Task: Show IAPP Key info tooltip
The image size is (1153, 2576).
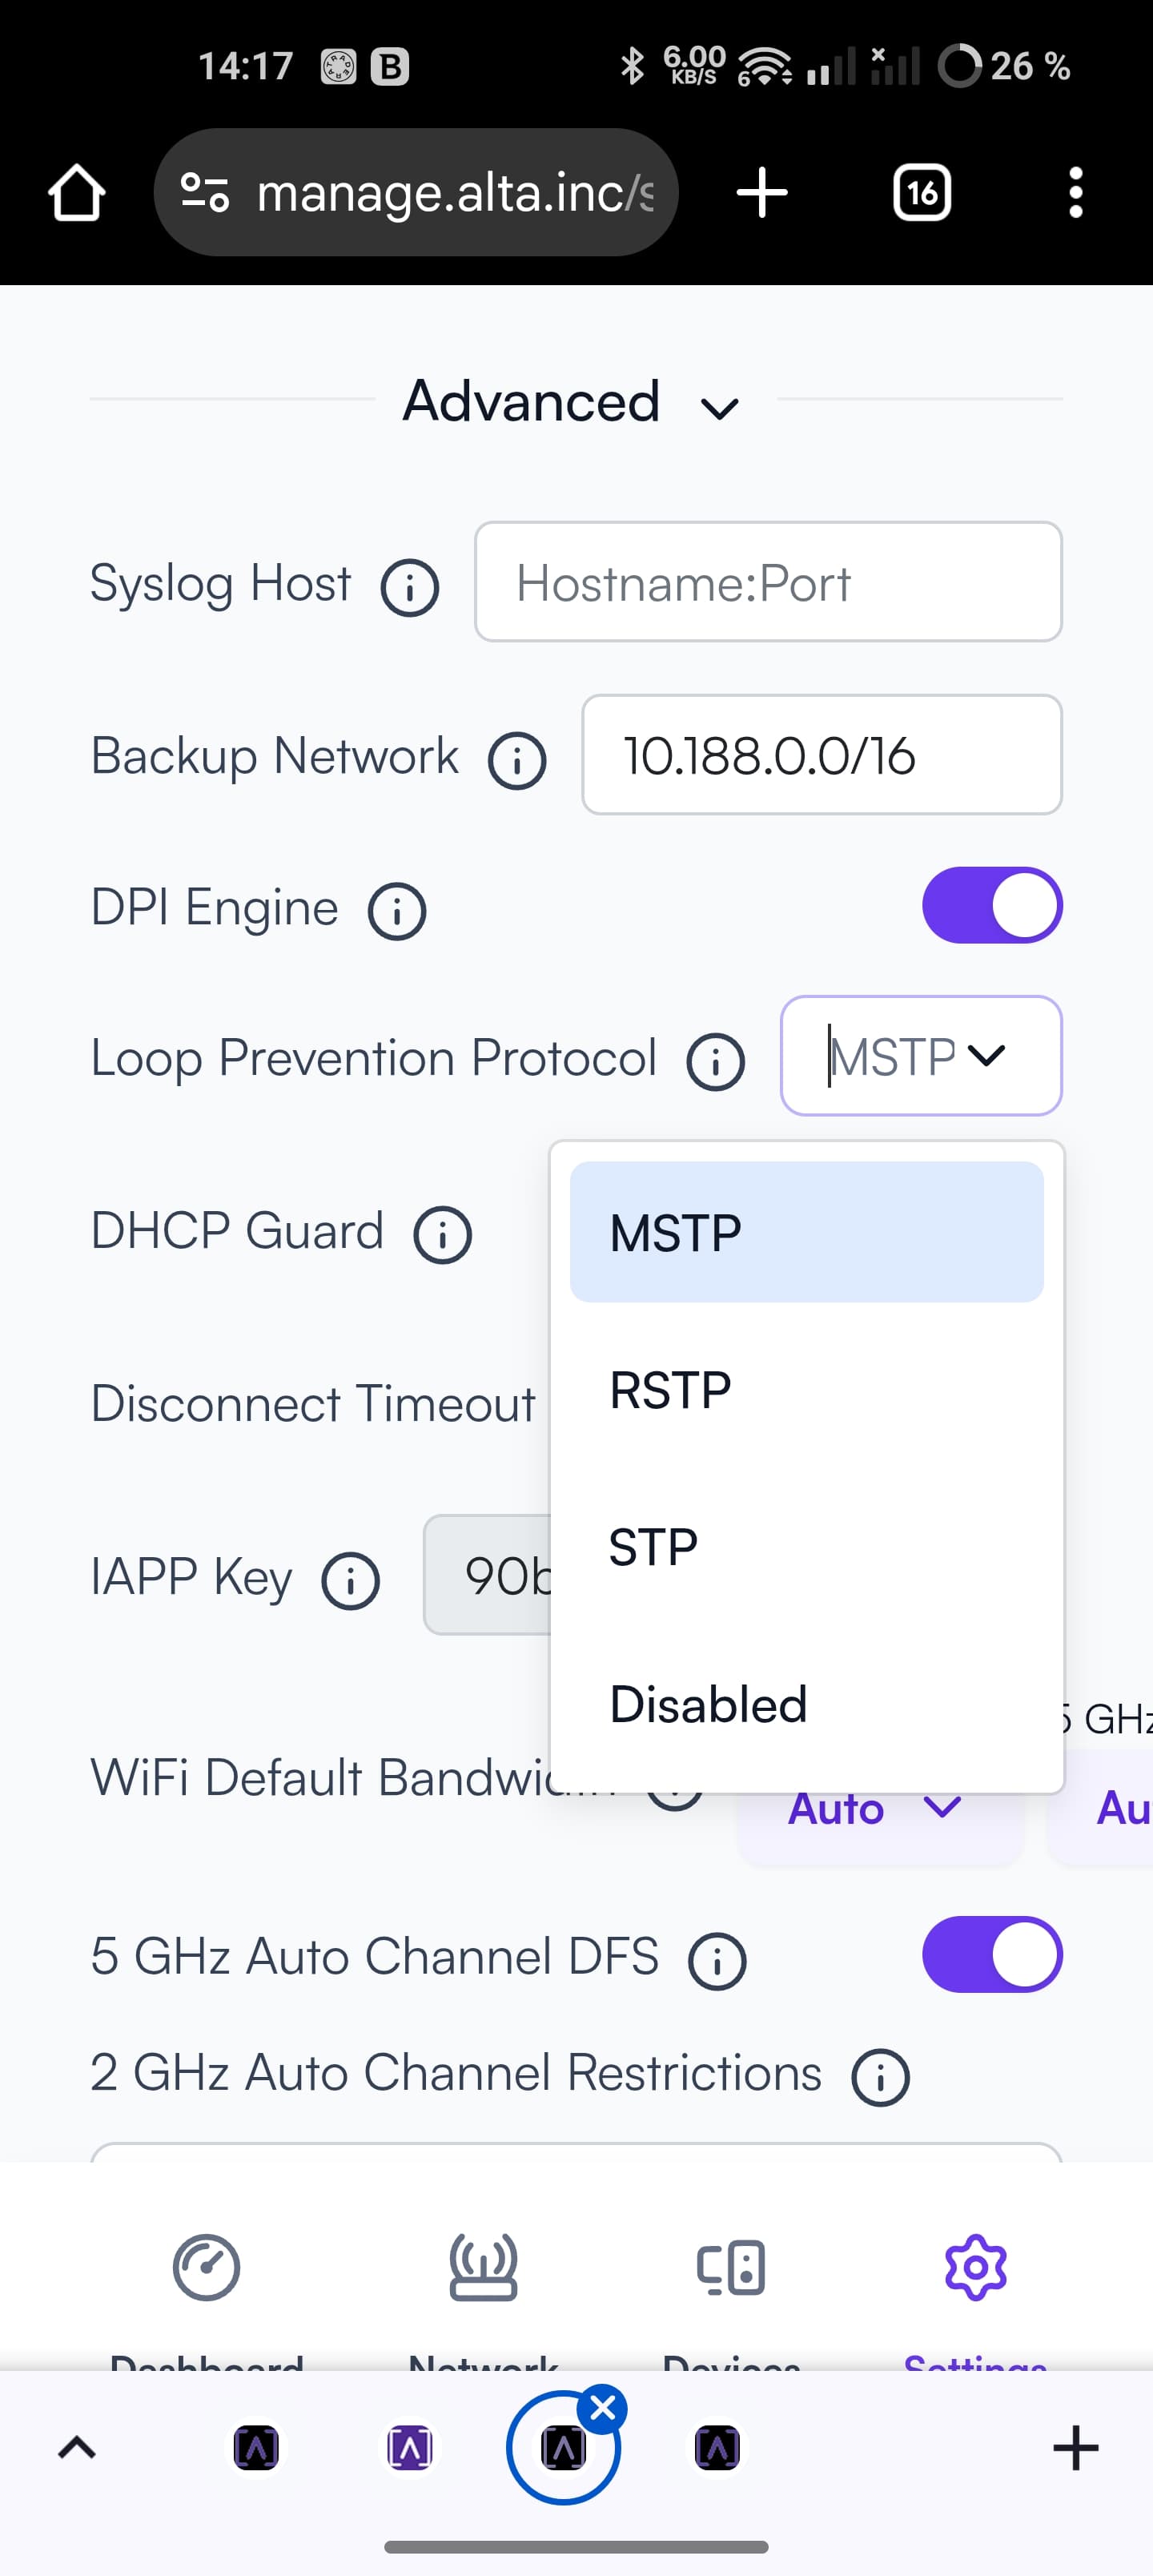Action: (351, 1580)
